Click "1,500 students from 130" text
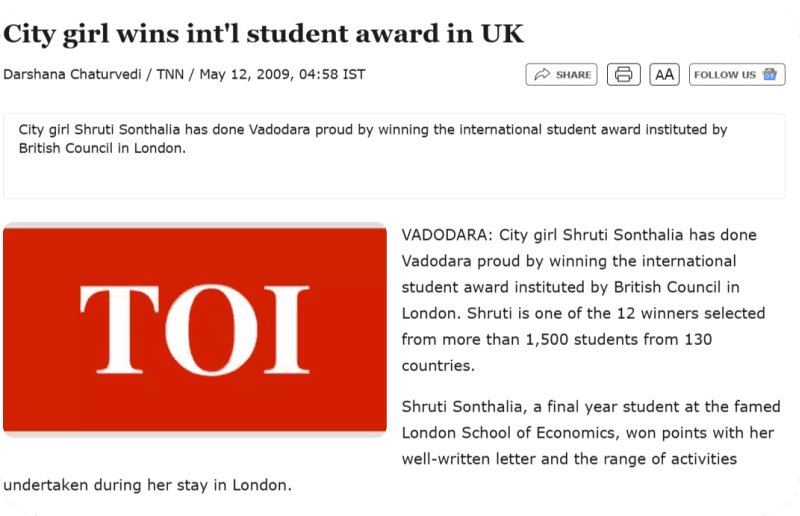 [x=618, y=339]
